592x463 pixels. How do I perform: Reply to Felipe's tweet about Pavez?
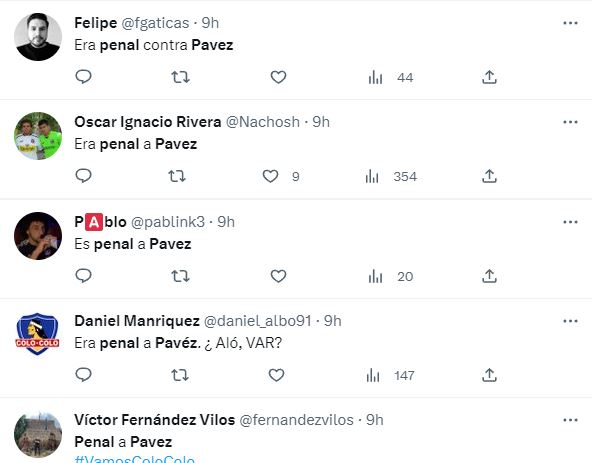click(83, 77)
